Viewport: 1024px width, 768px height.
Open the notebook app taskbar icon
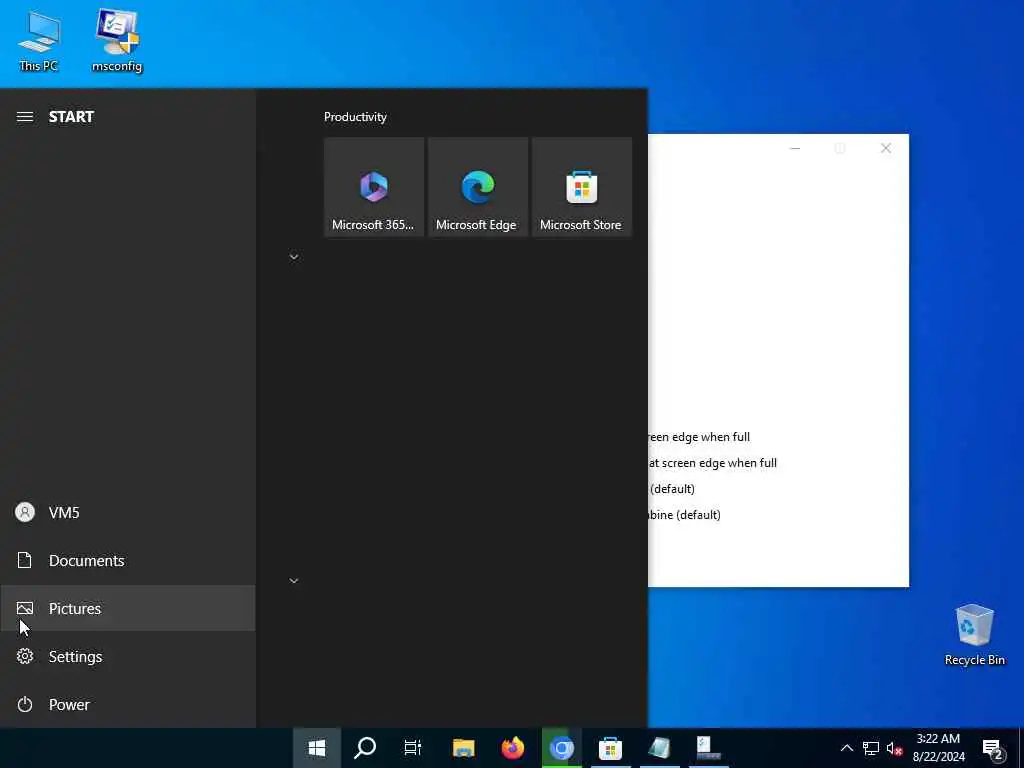(660, 748)
